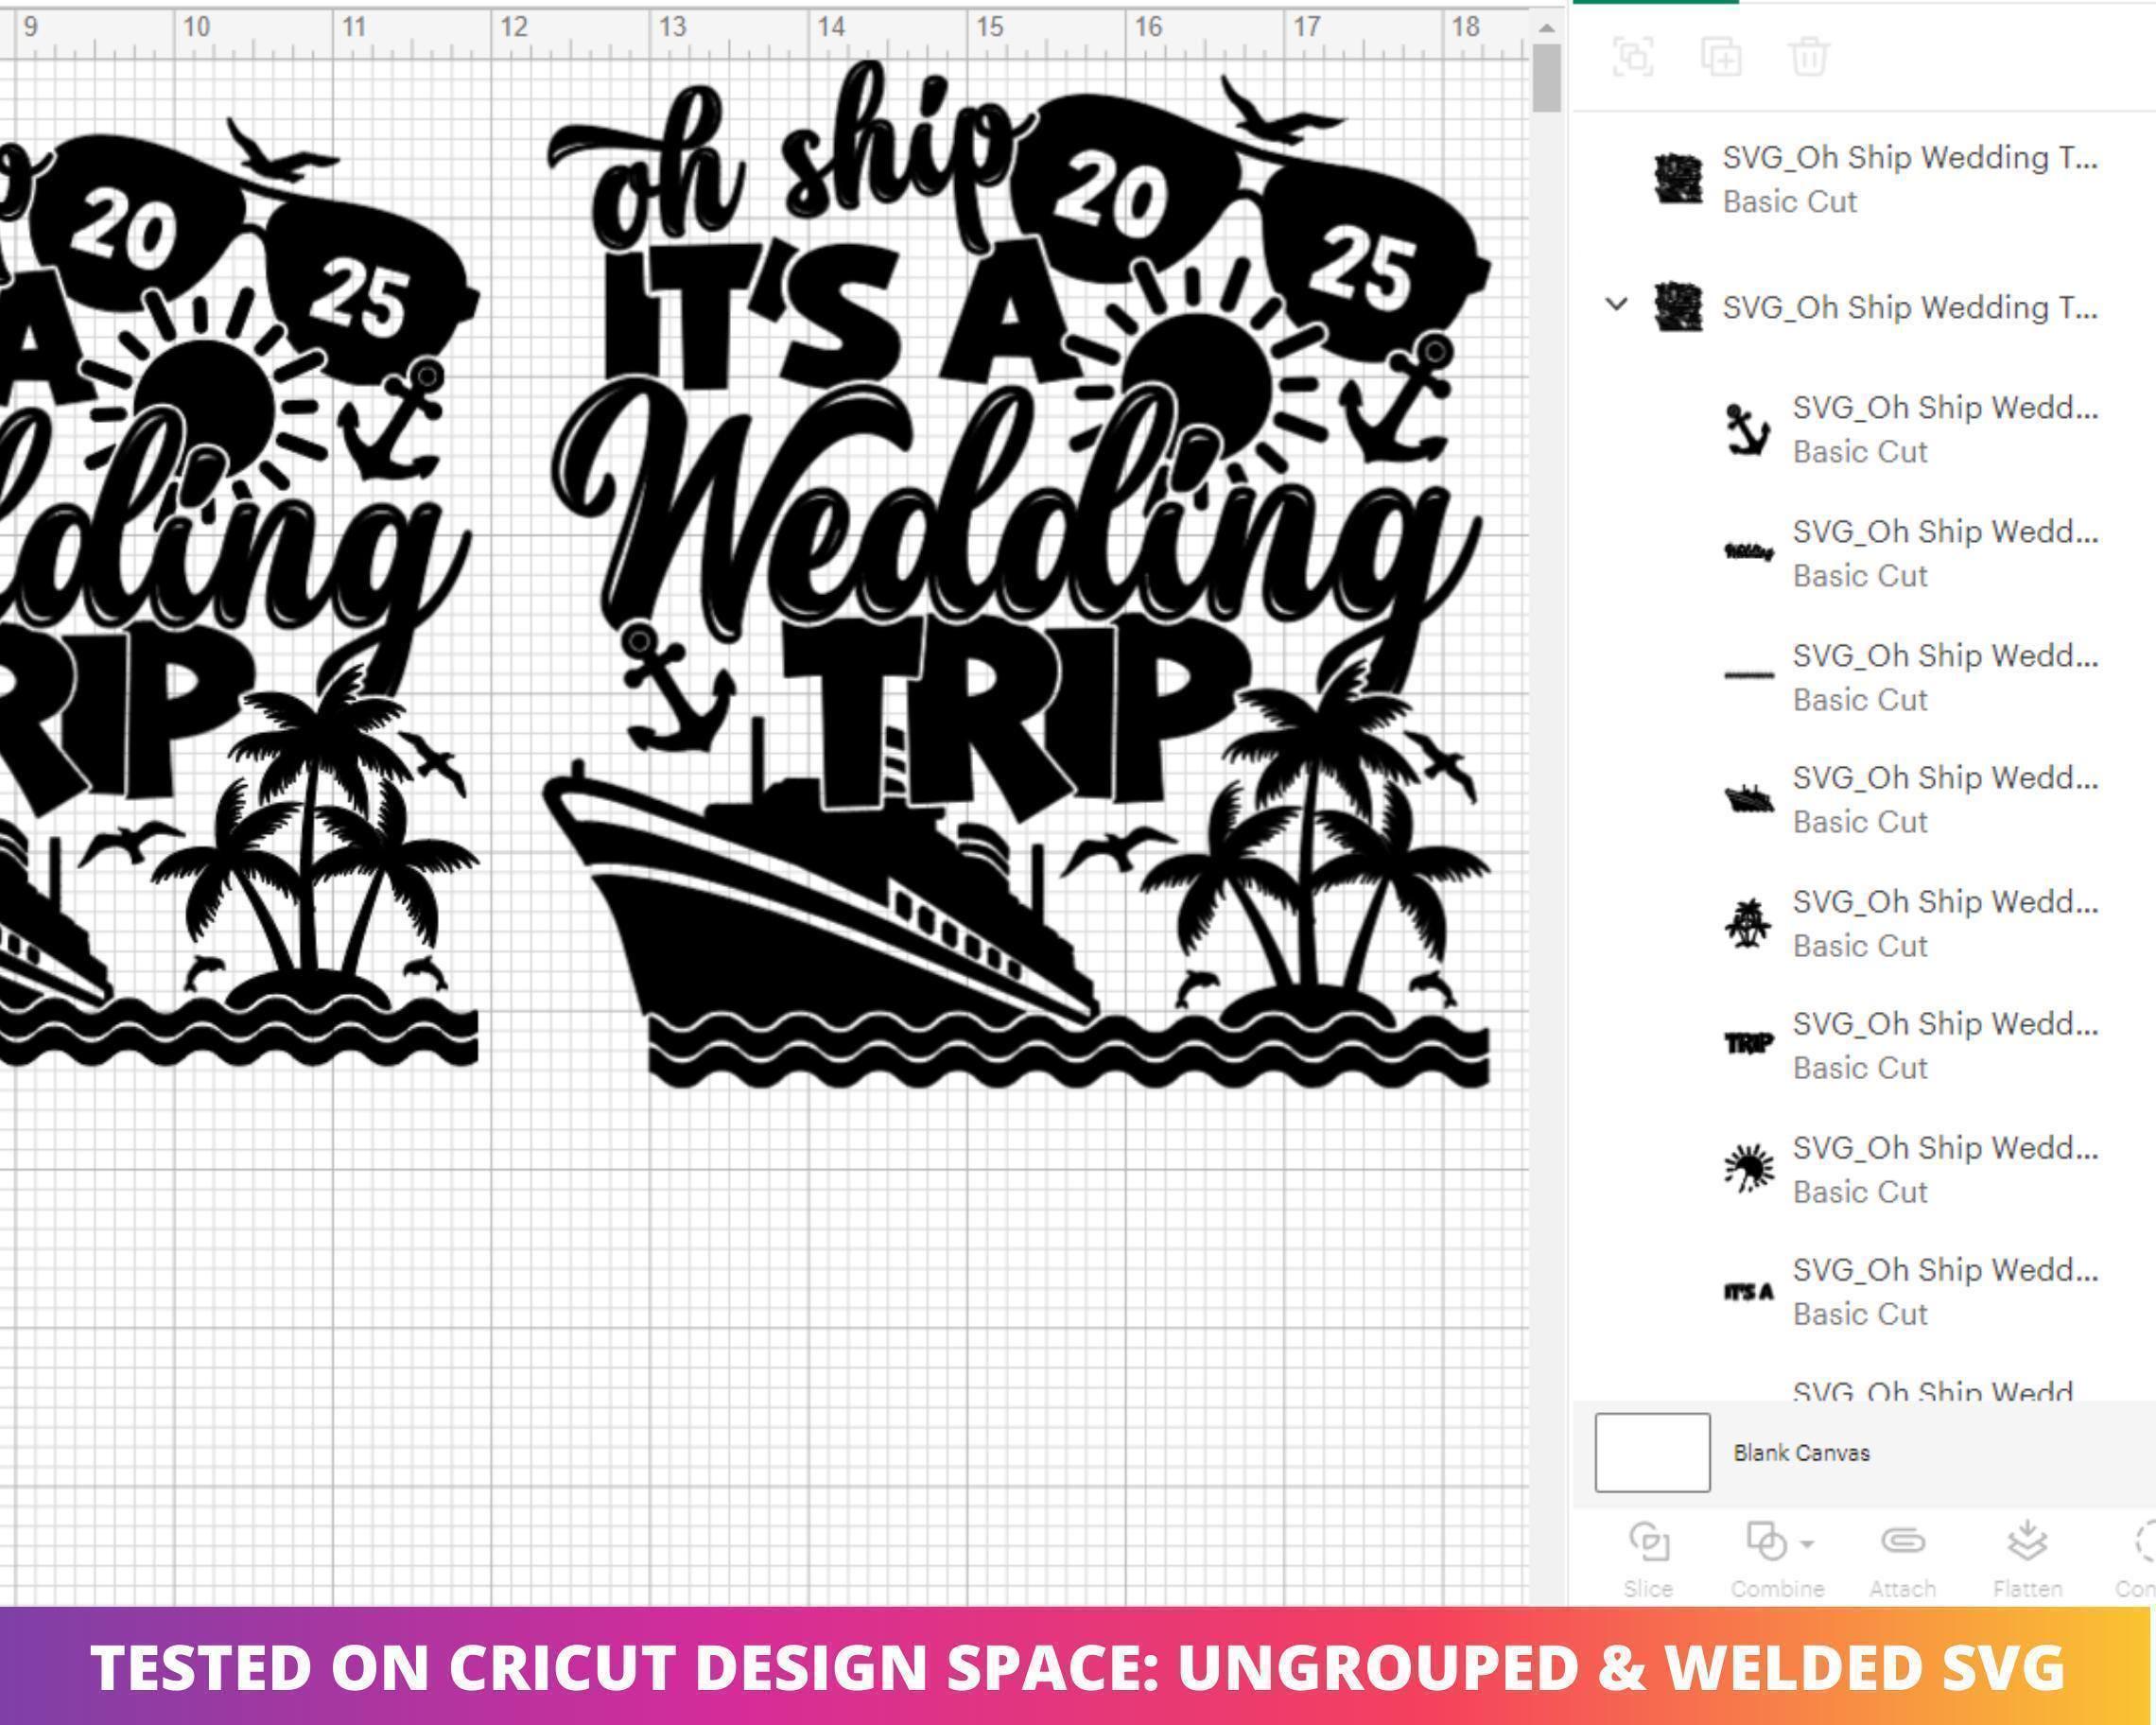This screenshot has height=1725, width=2156.
Task: Click the Blank Canvas swatch
Action: (1652, 1452)
